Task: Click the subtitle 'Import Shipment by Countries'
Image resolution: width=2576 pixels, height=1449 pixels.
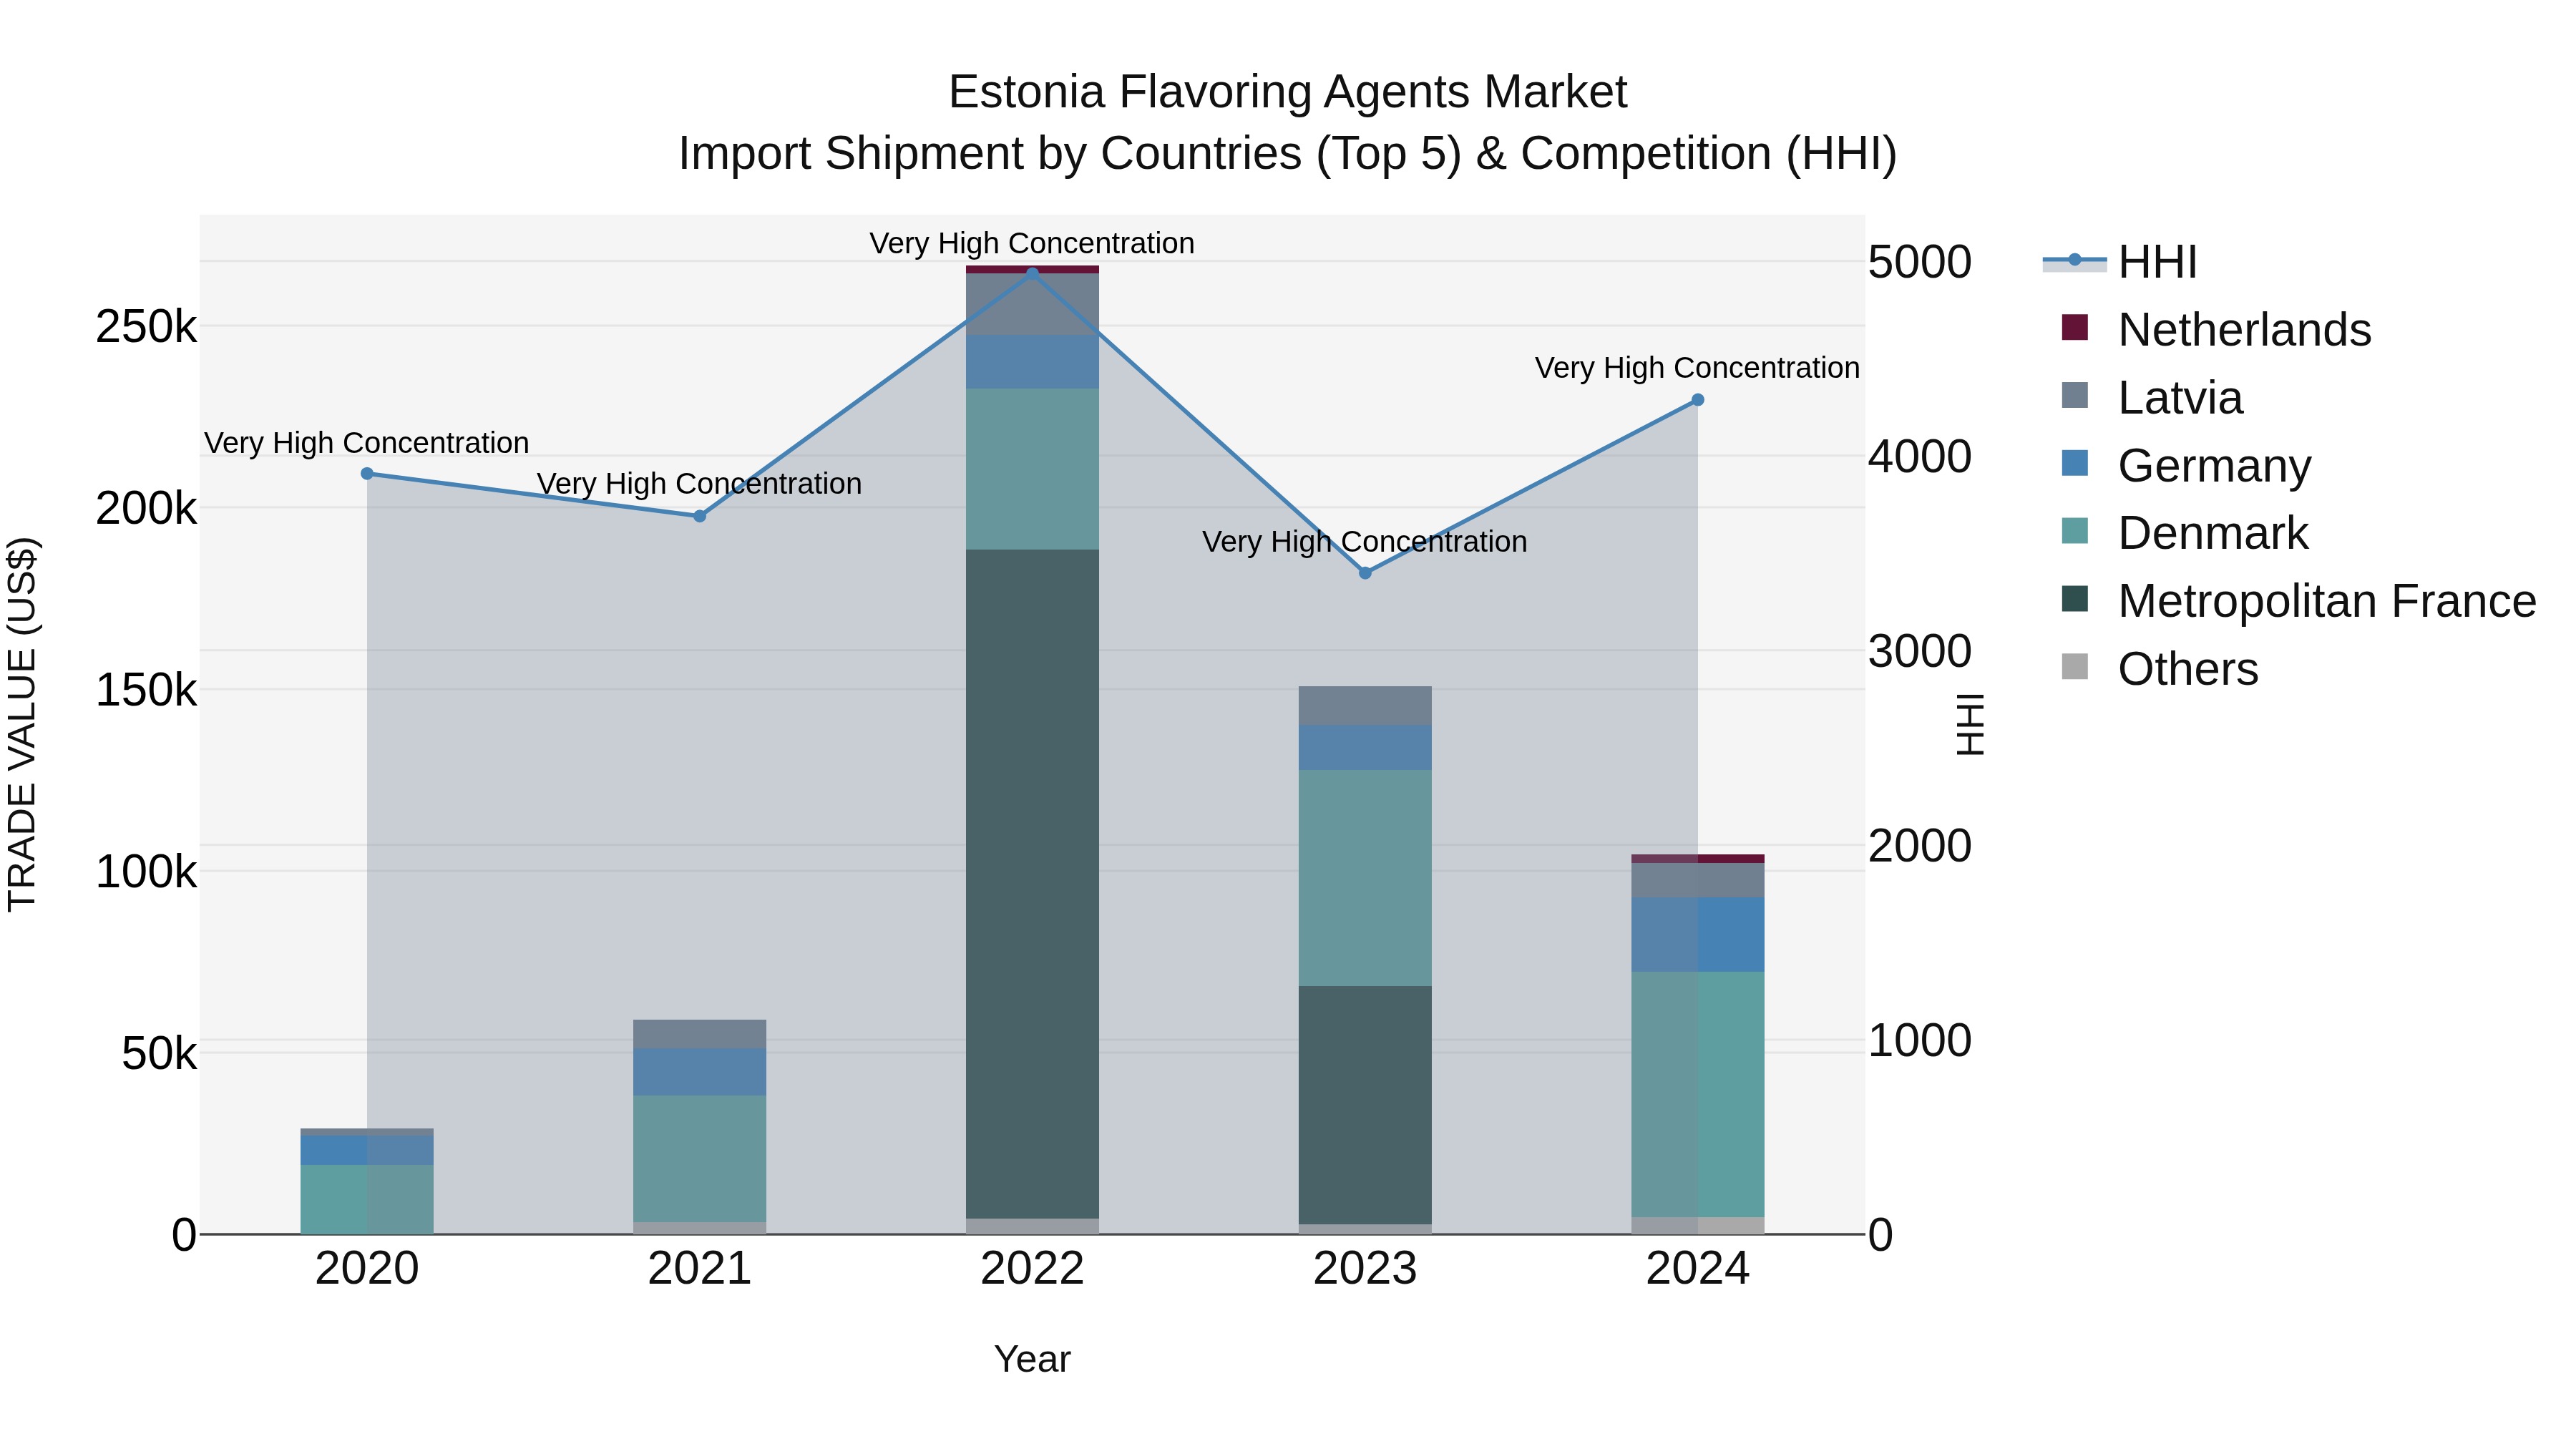Action: click(x=990, y=154)
